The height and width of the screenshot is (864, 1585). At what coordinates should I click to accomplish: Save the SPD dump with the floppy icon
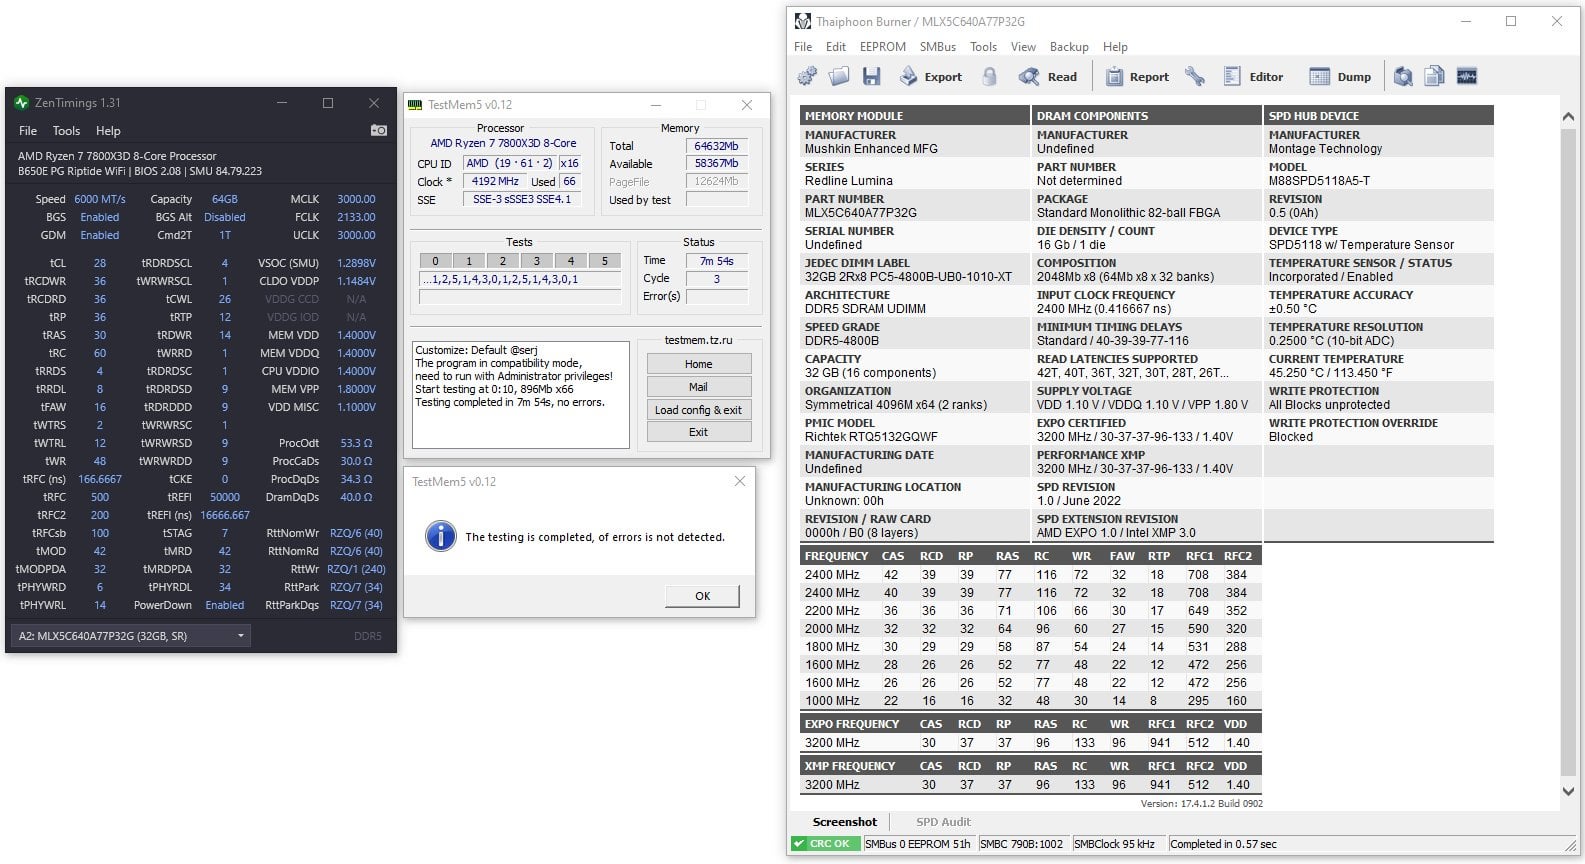(871, 77)
